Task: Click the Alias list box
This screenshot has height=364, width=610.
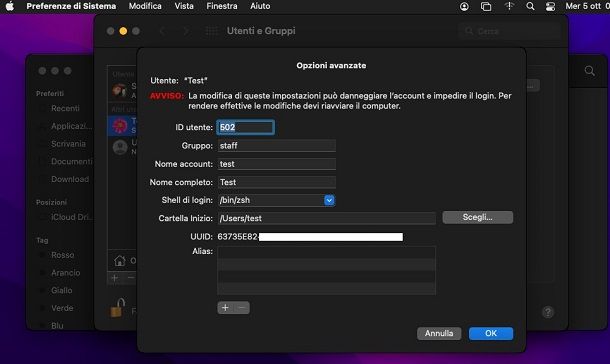Action: tap(326, 270)
